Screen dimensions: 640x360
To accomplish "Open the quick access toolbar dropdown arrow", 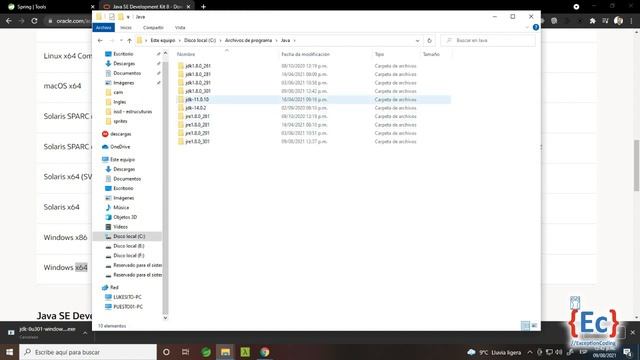I will [128, 17].
